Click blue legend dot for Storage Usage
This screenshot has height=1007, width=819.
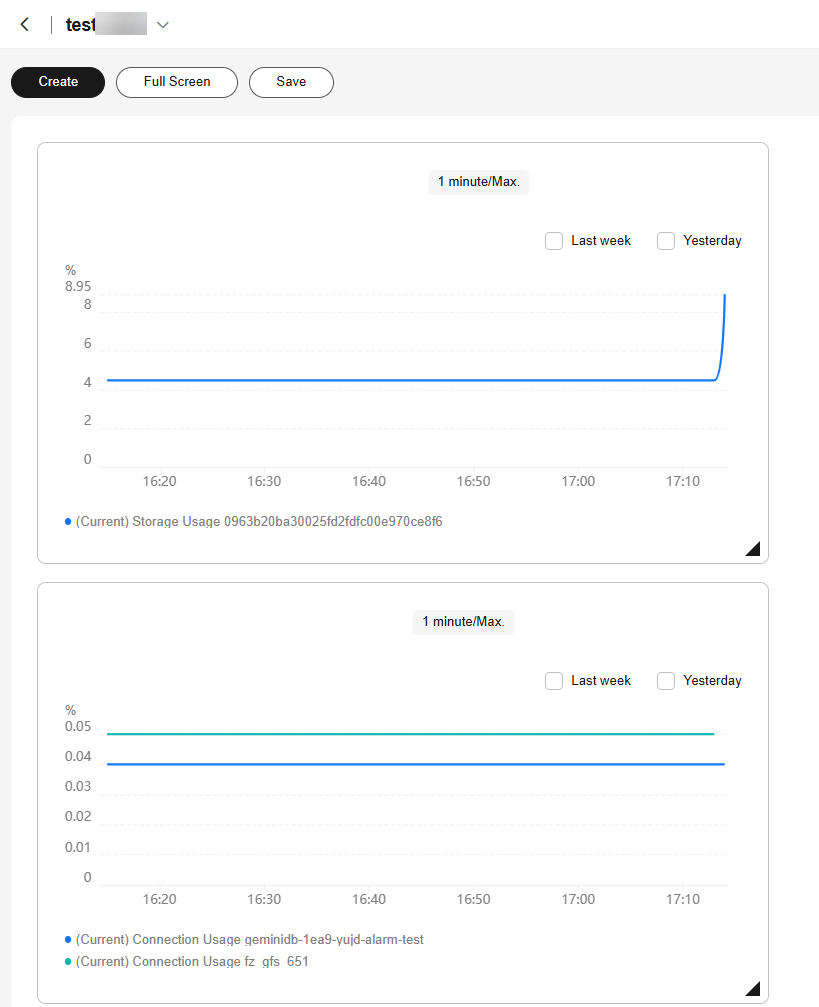point(68,521)
